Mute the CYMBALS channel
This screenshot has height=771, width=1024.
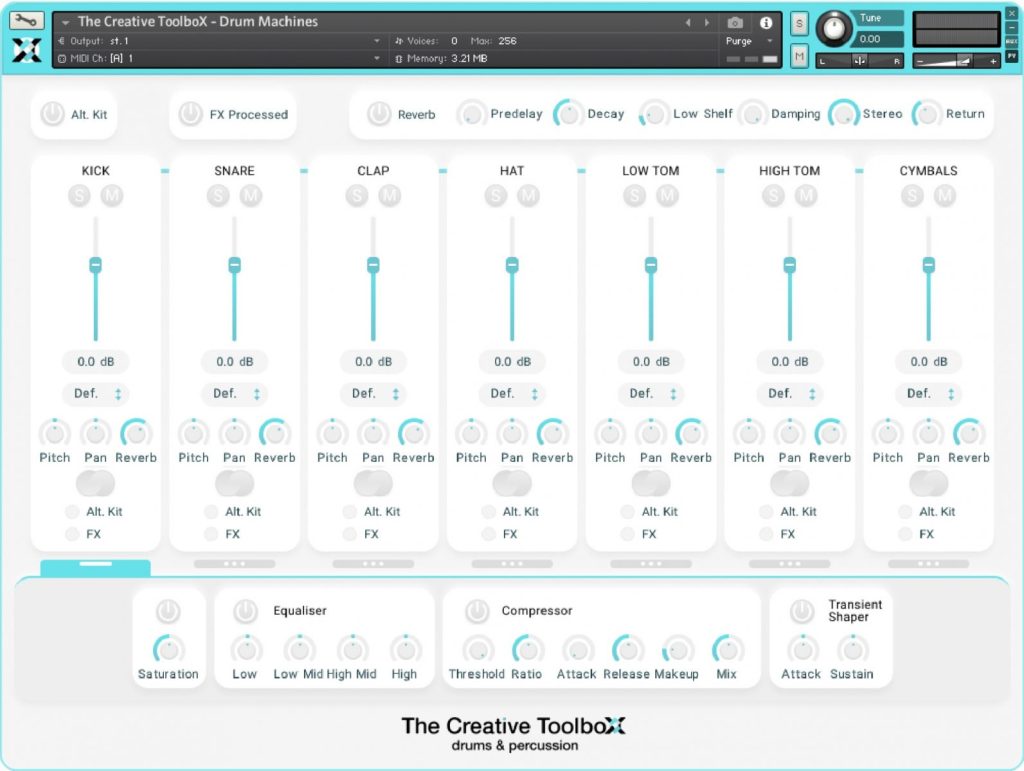(x=945, y=195)
